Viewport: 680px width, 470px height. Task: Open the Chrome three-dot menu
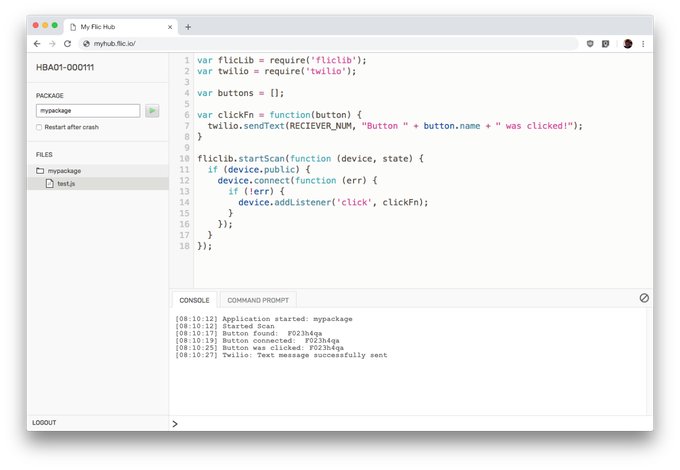pyautogui.click(x=643, y=44)
